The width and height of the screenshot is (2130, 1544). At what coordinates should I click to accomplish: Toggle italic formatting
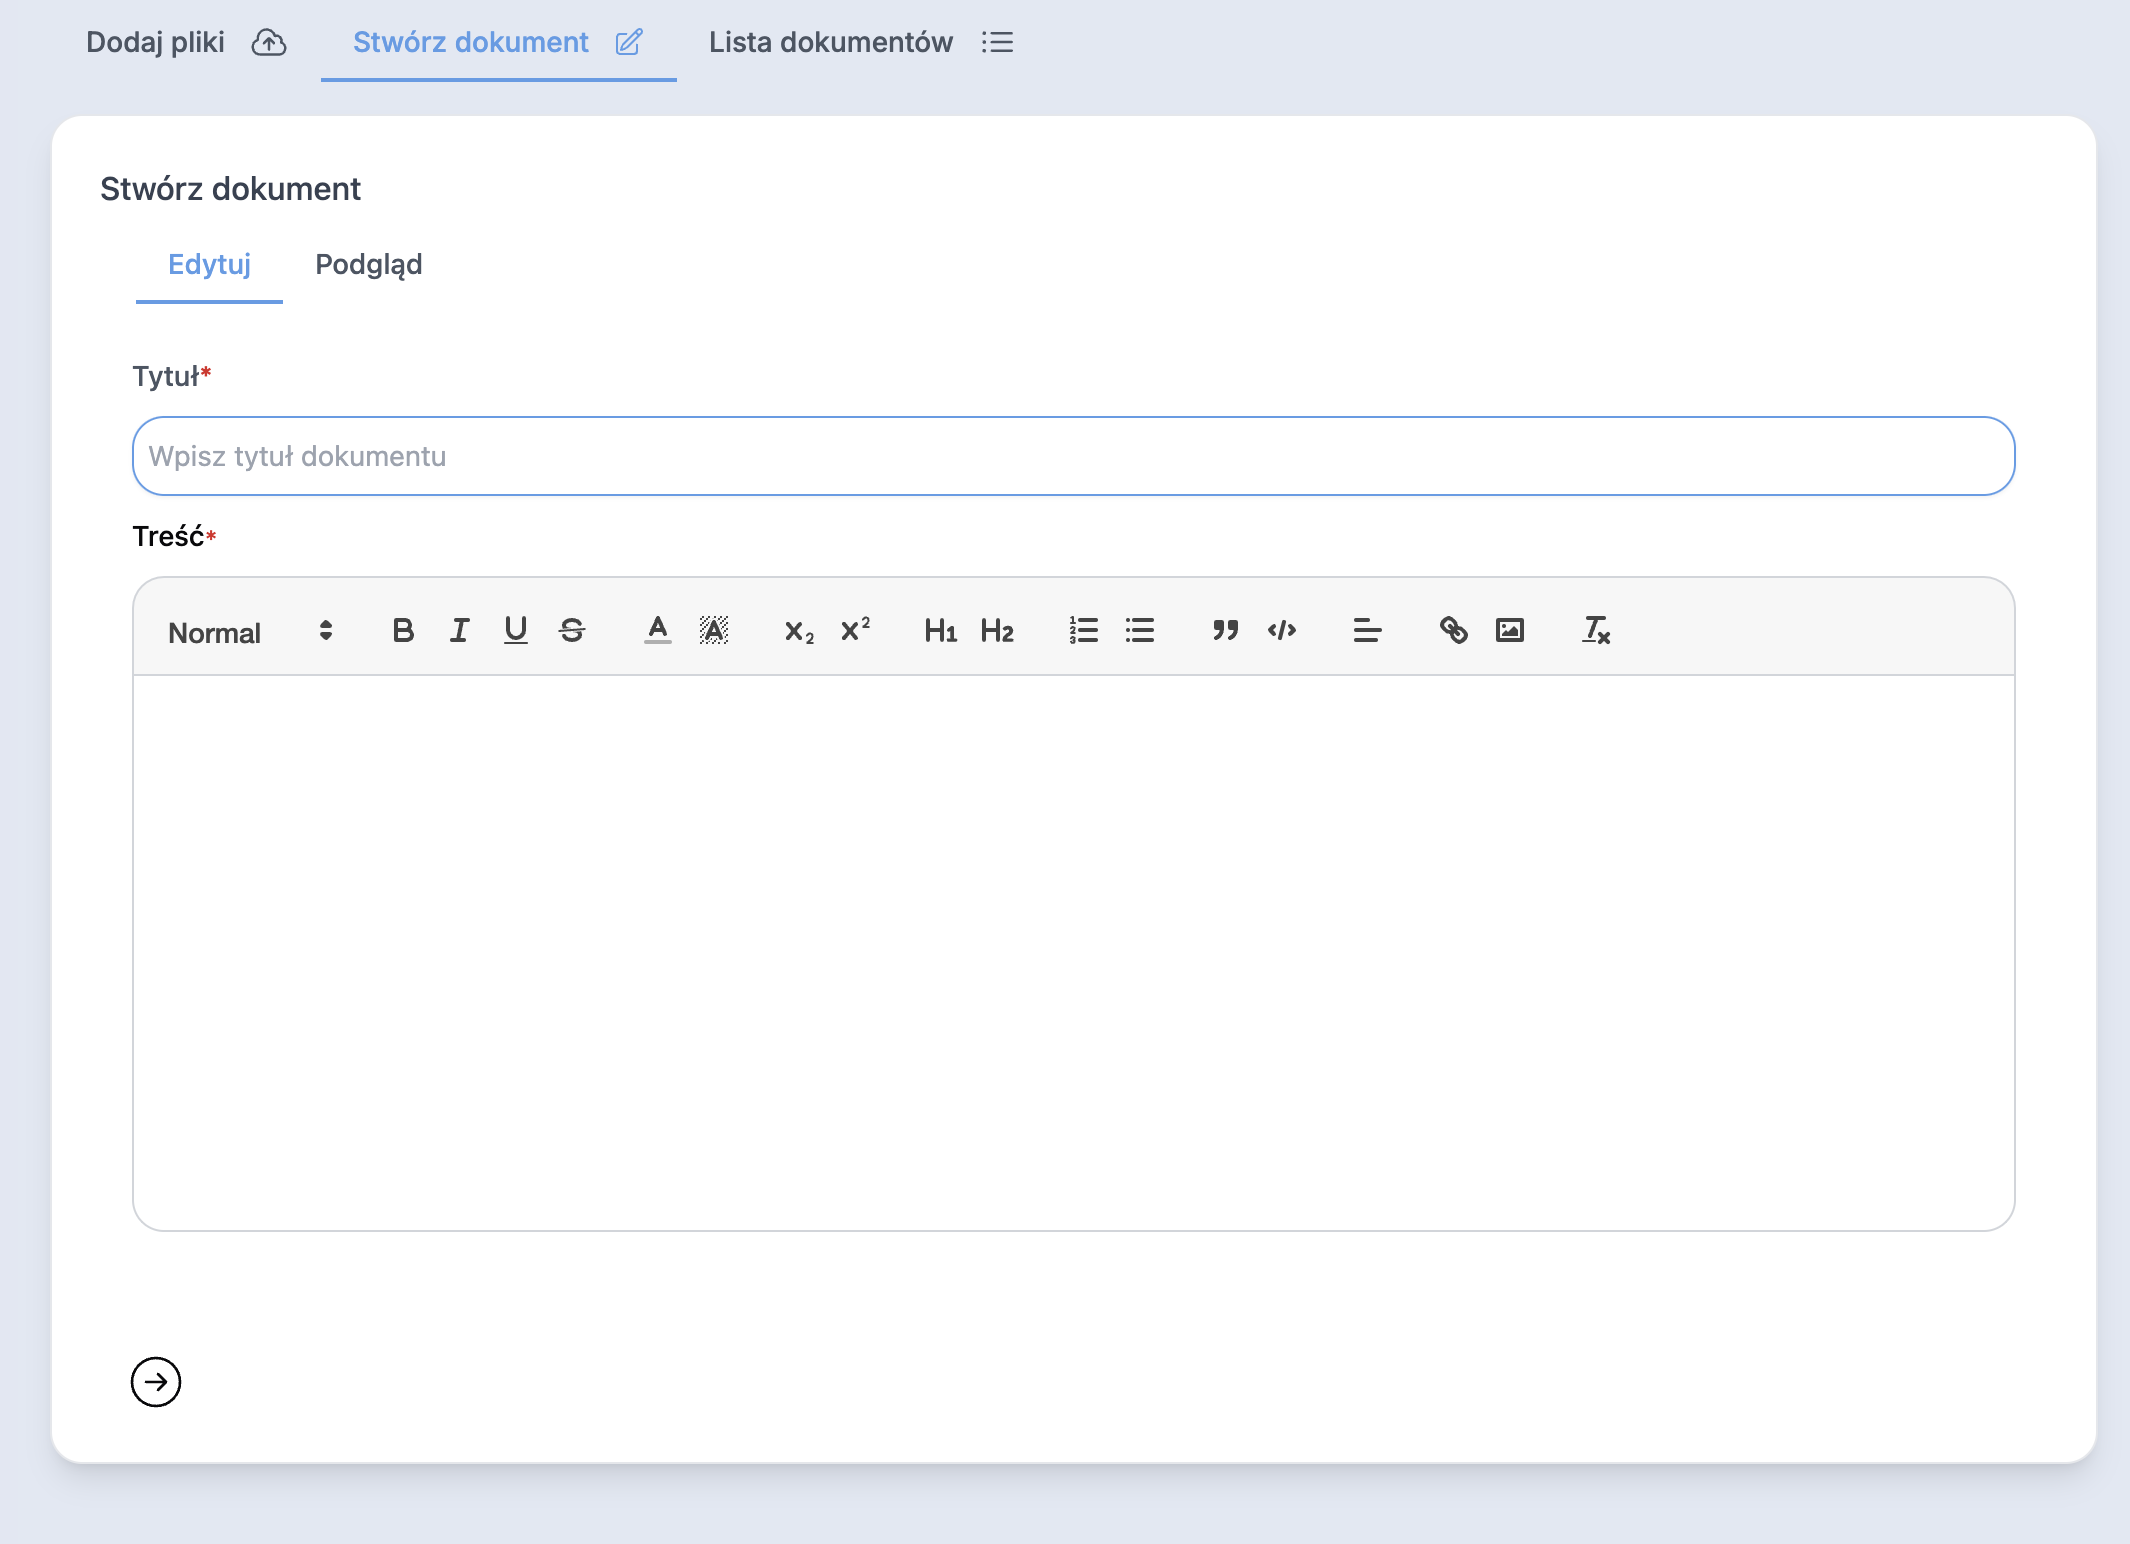[x=459, y=630]
